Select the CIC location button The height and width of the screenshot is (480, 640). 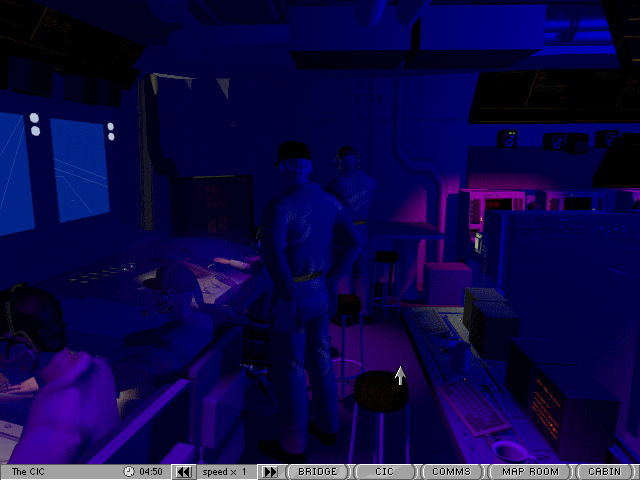(384, 472)
